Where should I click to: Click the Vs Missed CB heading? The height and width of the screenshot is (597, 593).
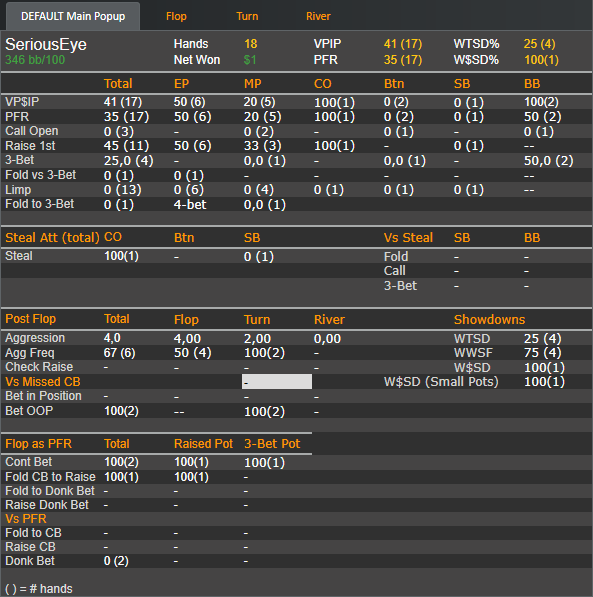click(x=43, y=382)
